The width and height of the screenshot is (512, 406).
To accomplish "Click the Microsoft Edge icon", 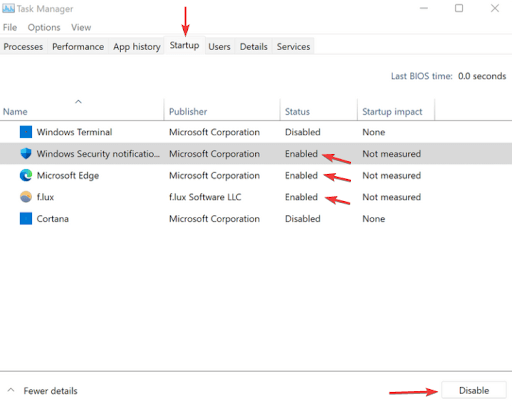I will (x=26, y=175).
